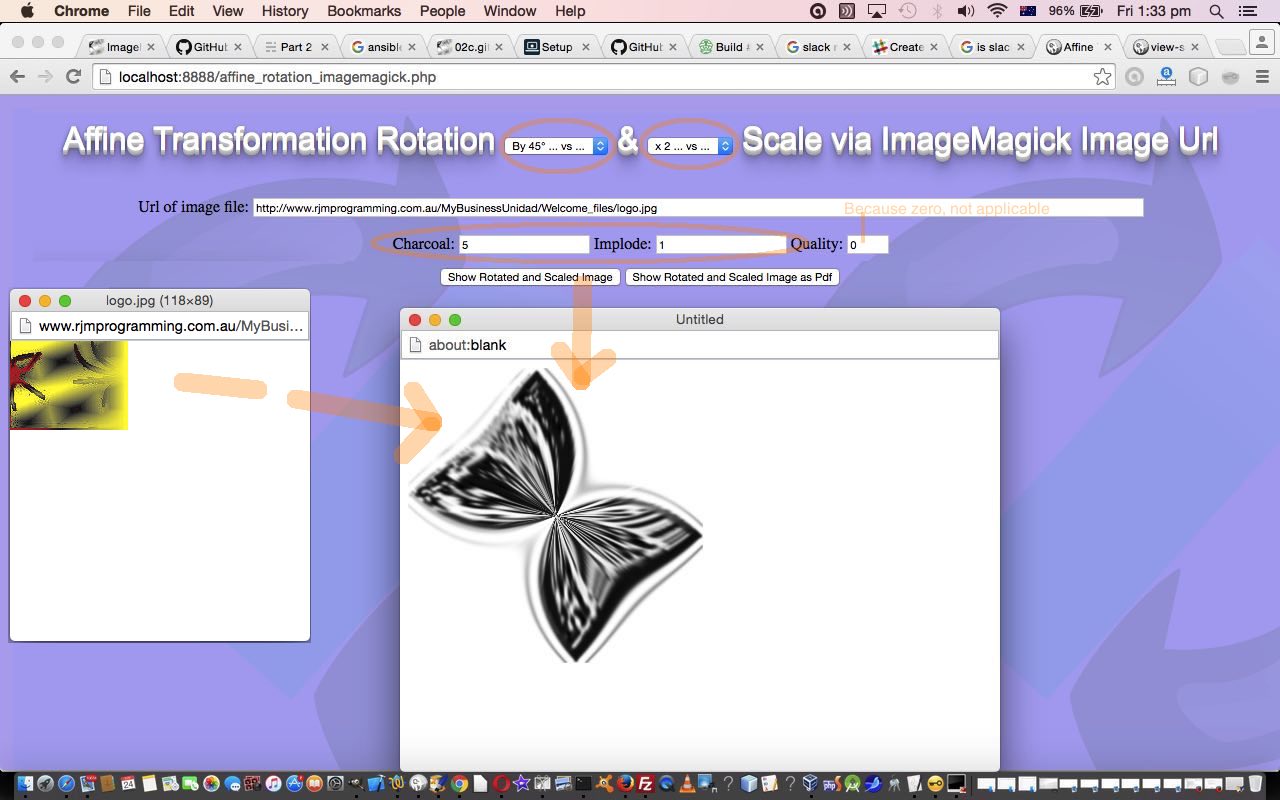The height and width of the screenshot is (800, 1280).
Task: Open the rotation 'By 45° ... vs ...' dropdown
Action: pyautogui.click(x=557, y=146)
